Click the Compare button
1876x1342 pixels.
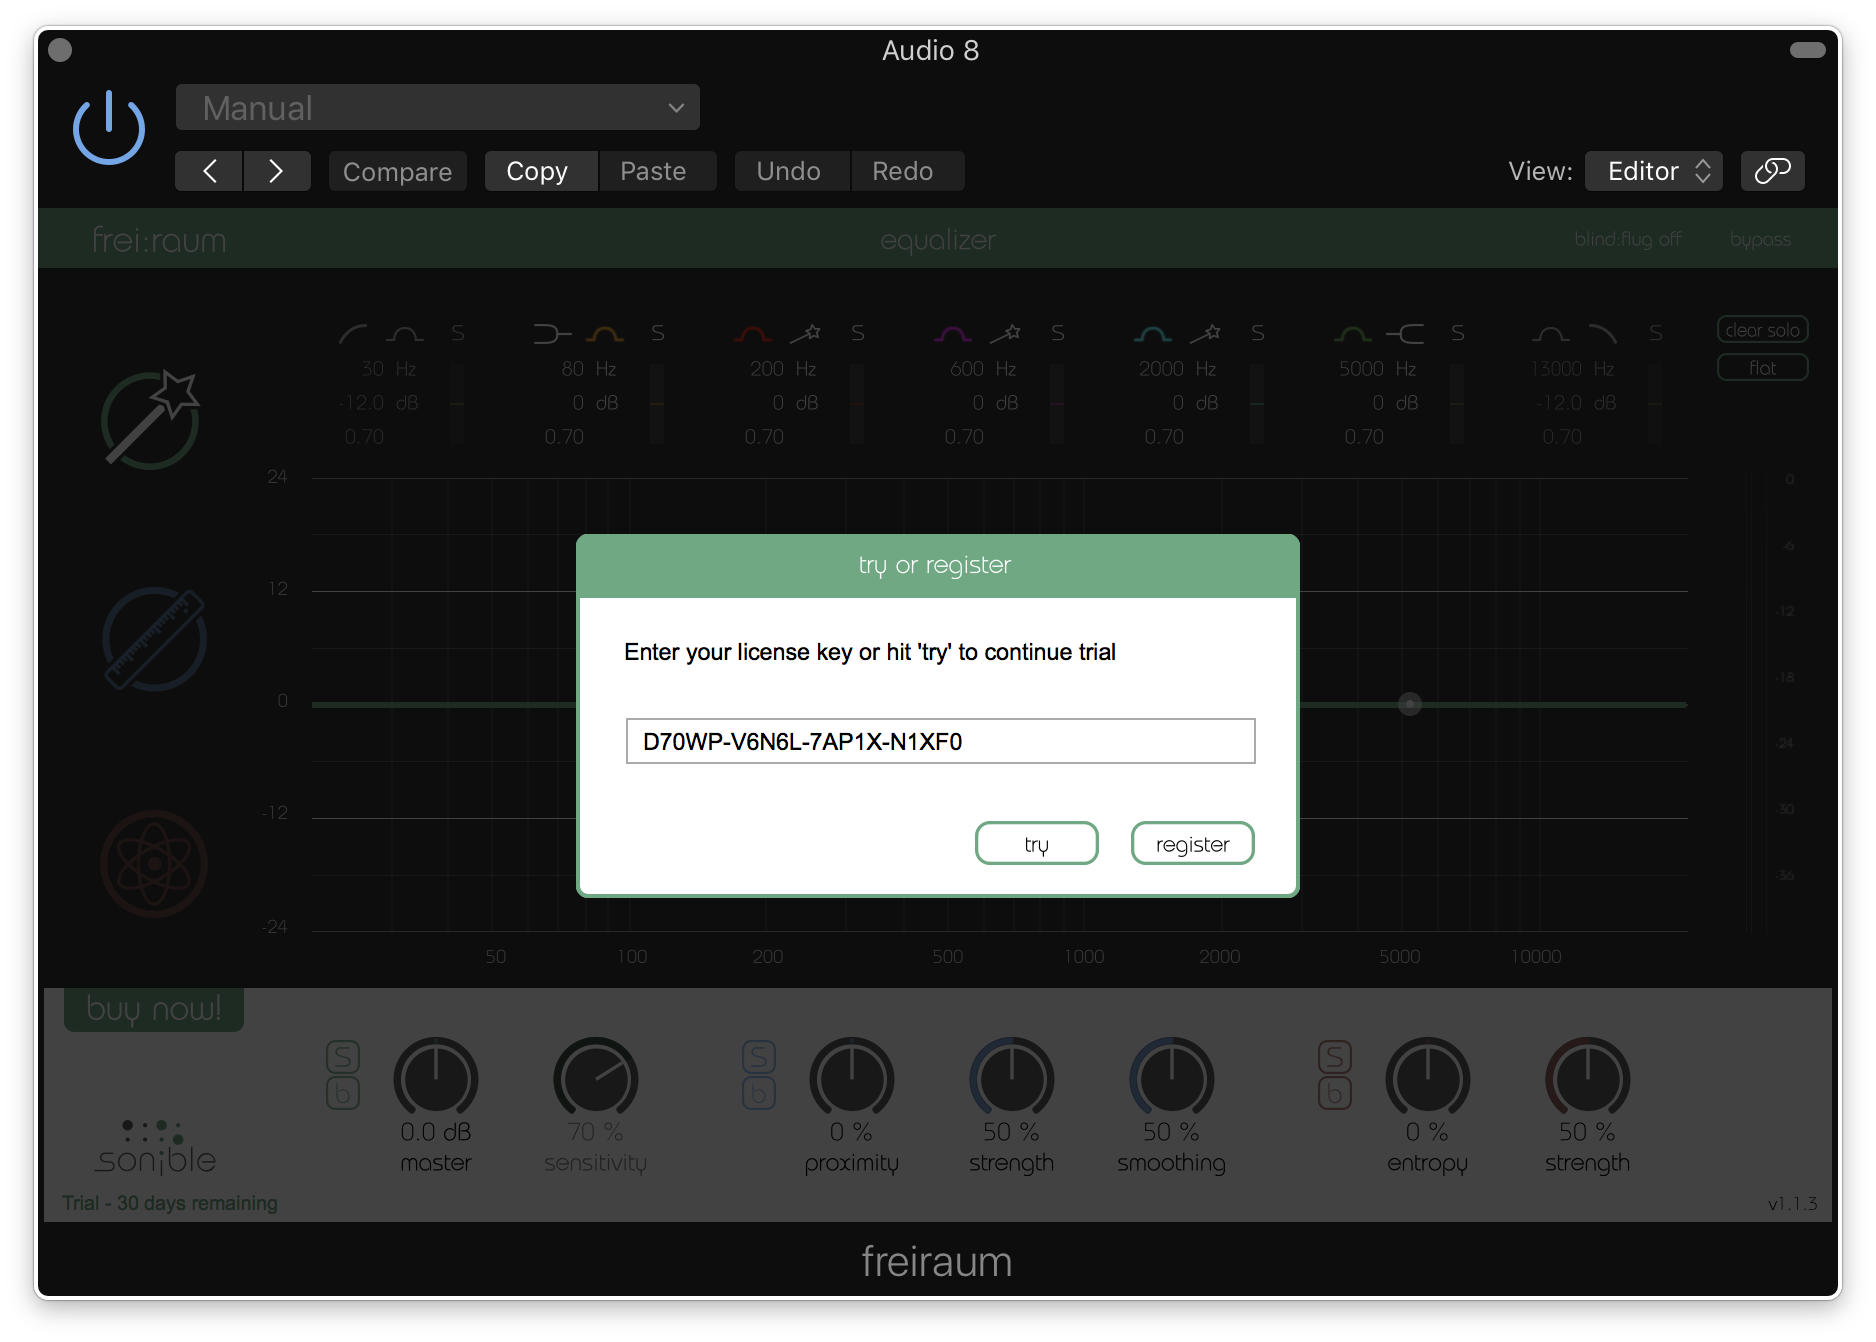click(x=397, y=171)
